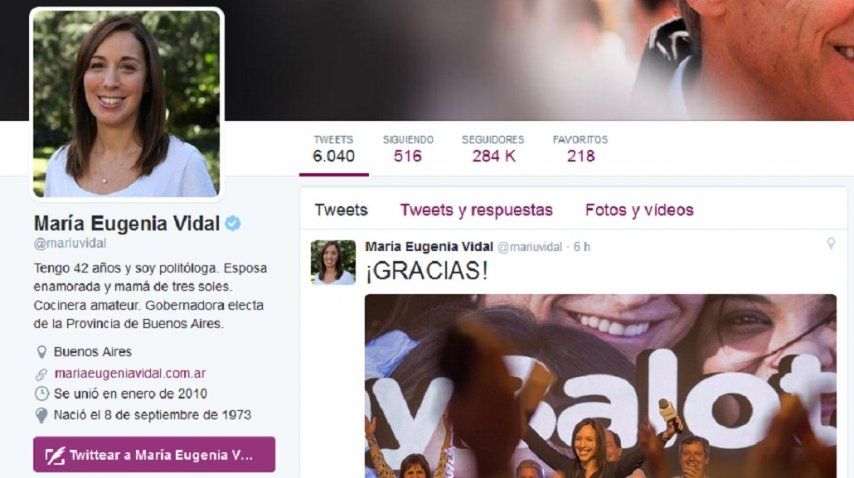The height and width of the screenshot is (478, 854).
Task: View the Seguidores 284 K list
Action: (493, 149)
